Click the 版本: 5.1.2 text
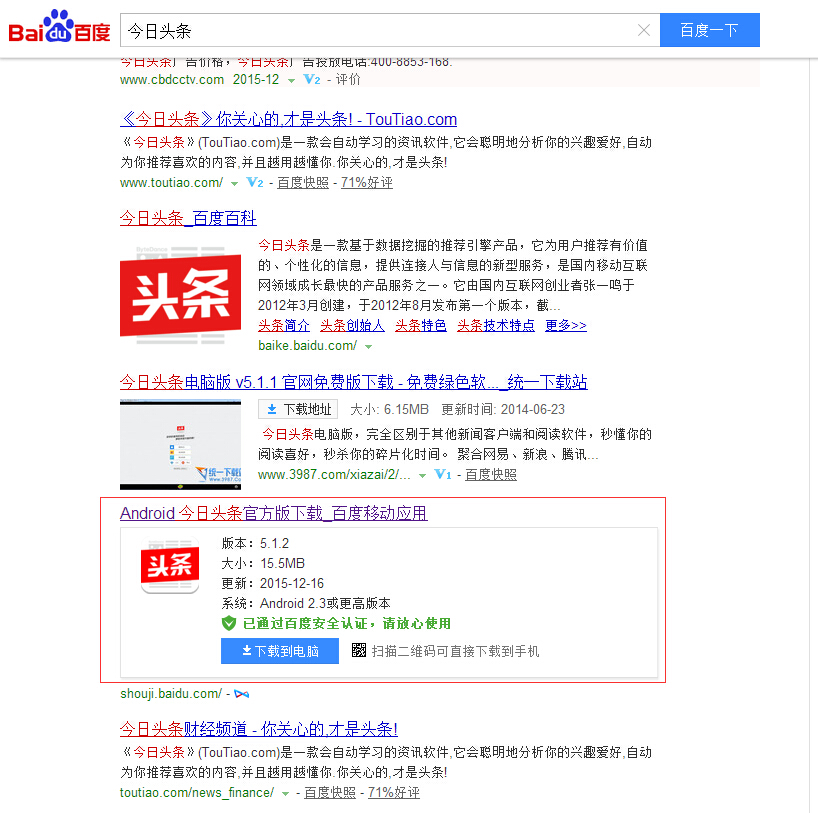 point(255,544)
